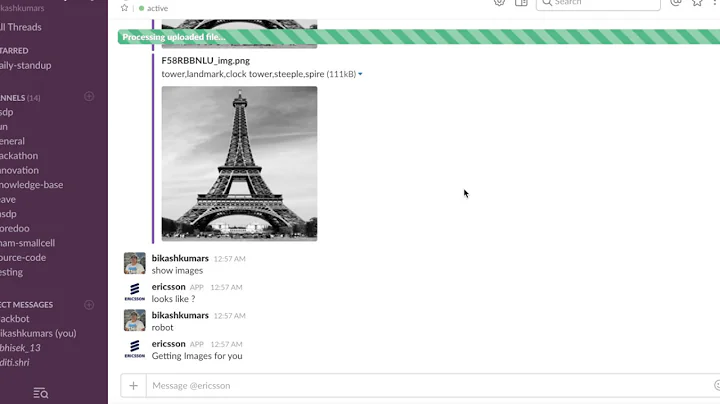
Task: Click the attach plus button in the message box
Action: pyautogui.click(x=134, y=386)
